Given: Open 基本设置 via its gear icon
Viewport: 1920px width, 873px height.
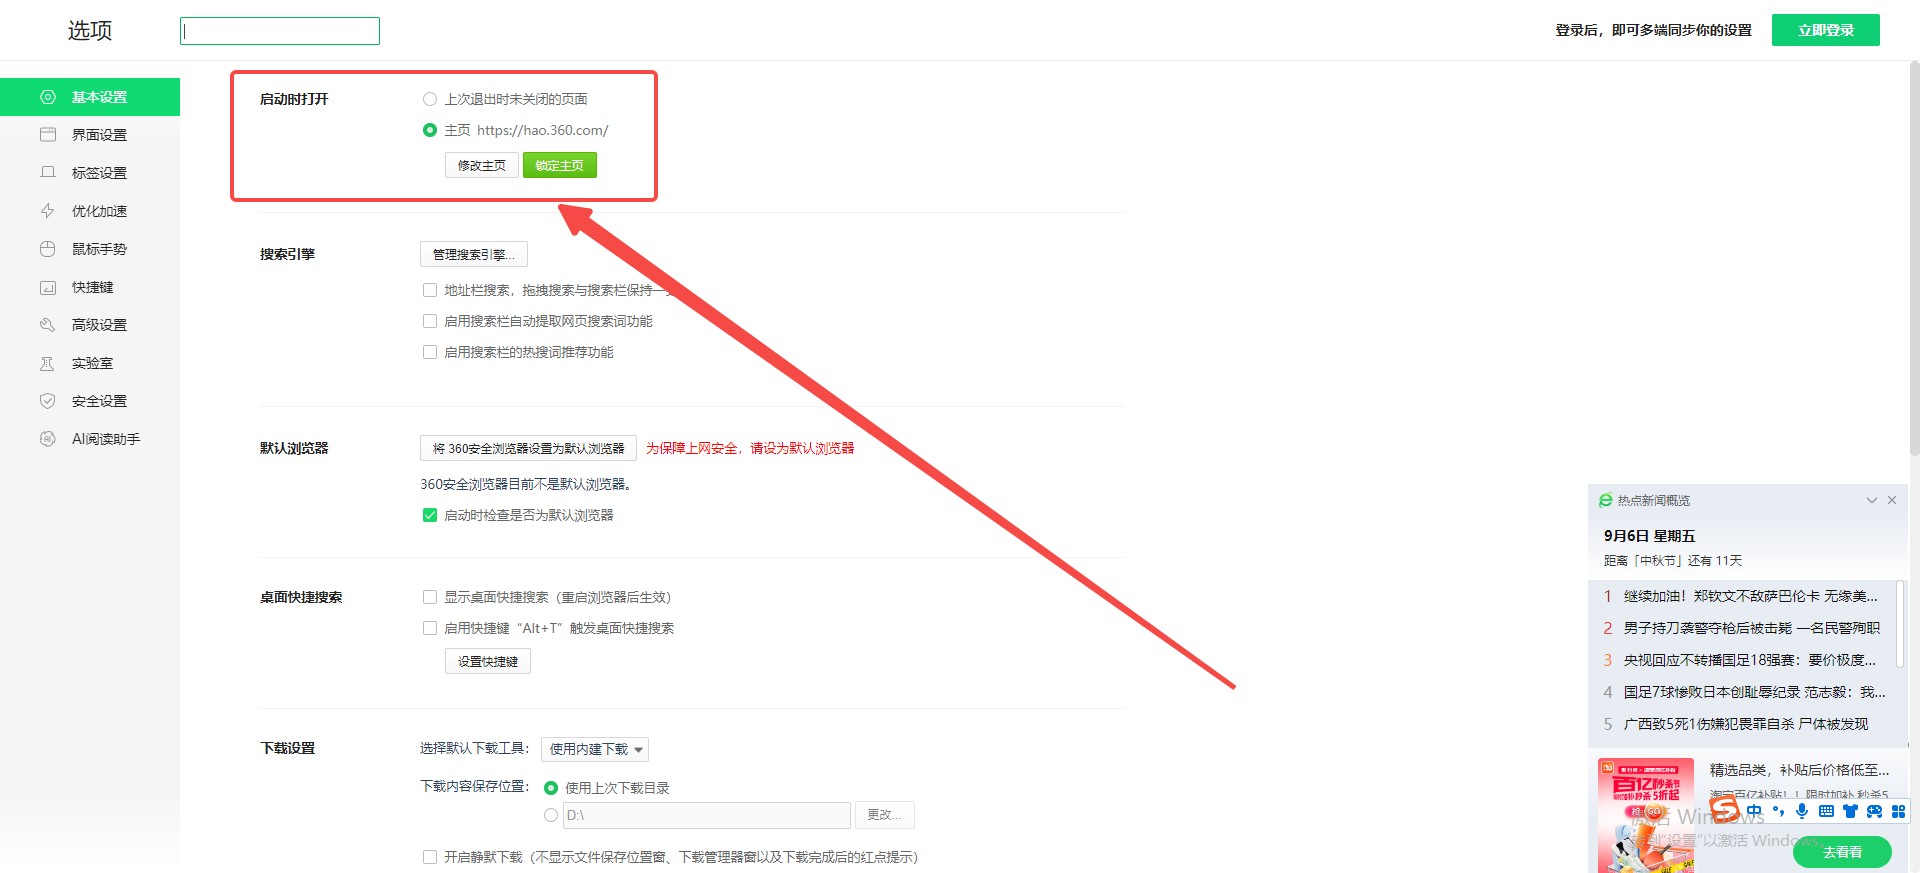Looking at the screenshot, I should point(47,97).
